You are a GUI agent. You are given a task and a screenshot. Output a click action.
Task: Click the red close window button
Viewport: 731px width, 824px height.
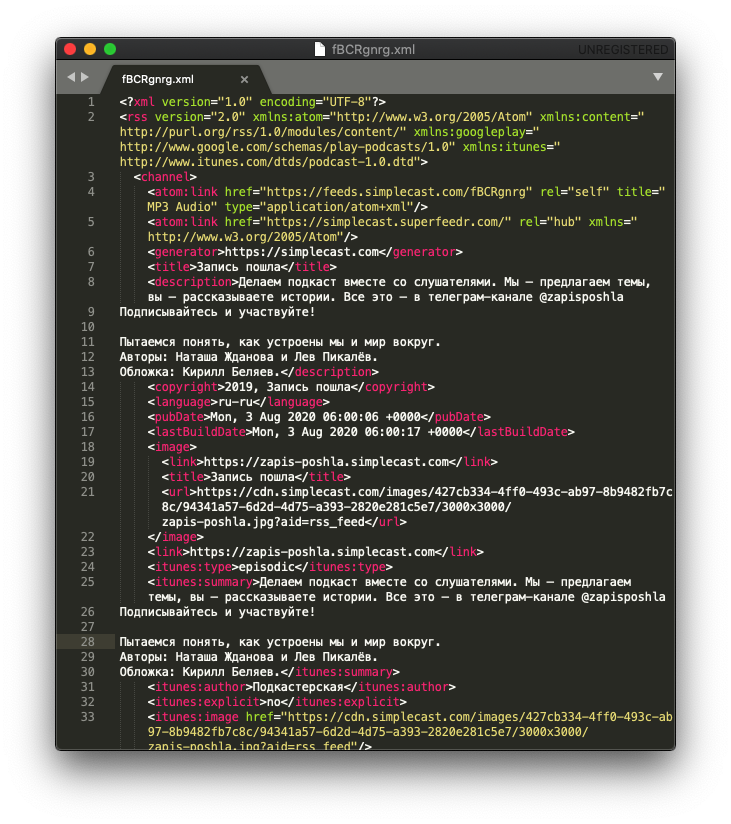(x=70, y=49)
